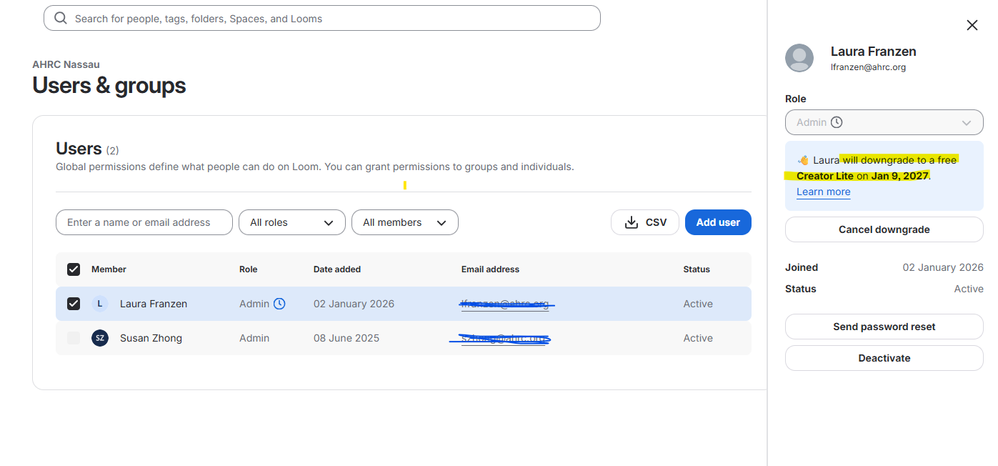Click the download icon on CSV button
The image size is (998, 466).
click(x=631, y=222)
